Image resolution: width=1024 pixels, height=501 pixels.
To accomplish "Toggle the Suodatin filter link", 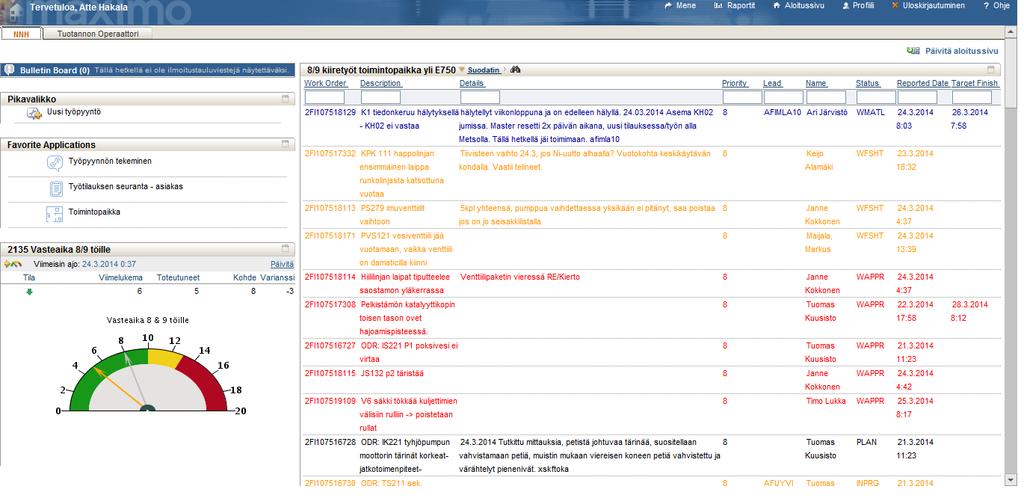I will 484,70.
